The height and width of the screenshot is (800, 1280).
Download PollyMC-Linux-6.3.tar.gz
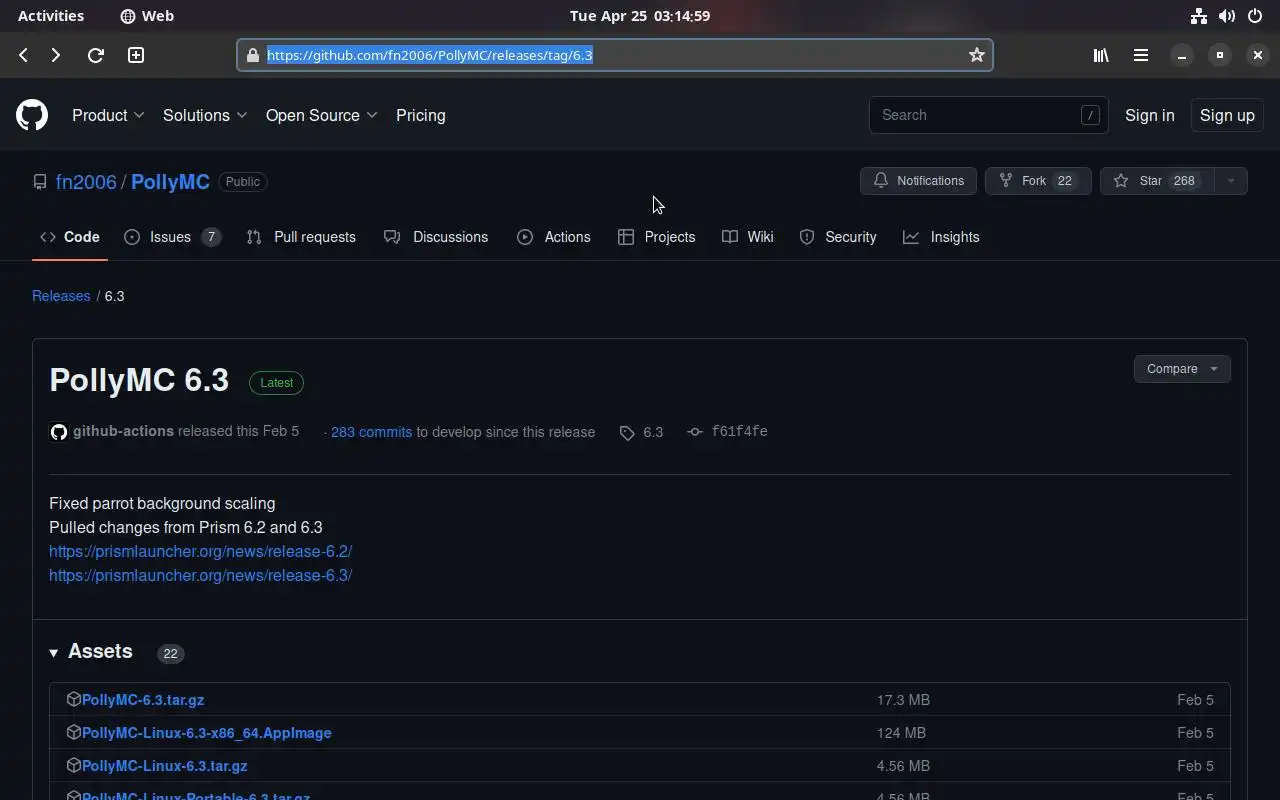tap(165, 766)
